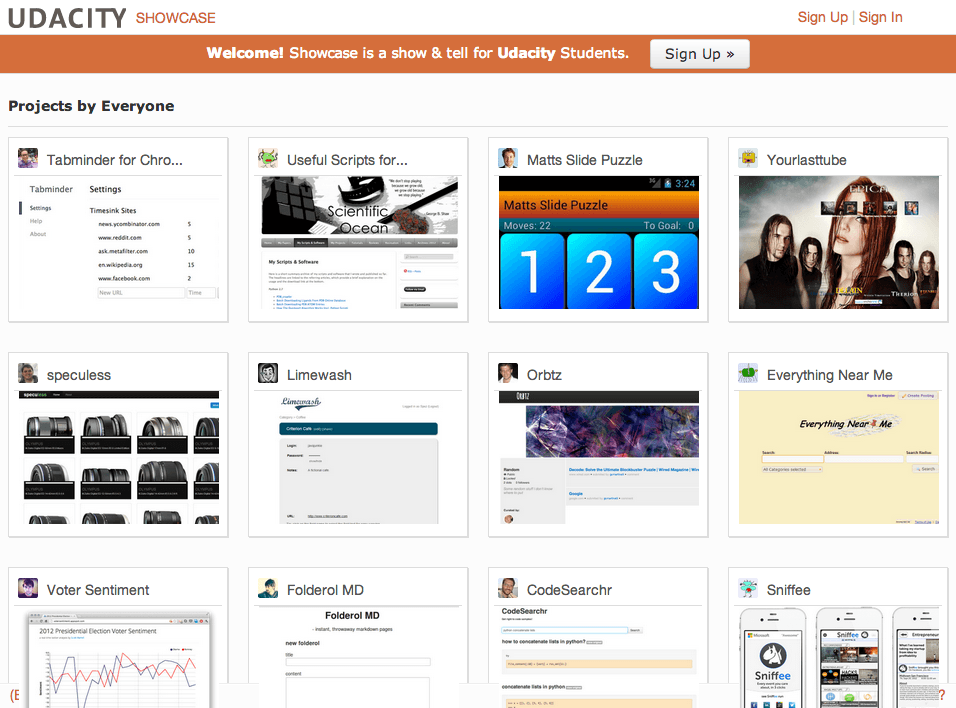
Task: View the Yourlasttube project screenshot
Action: pos(838,243)
